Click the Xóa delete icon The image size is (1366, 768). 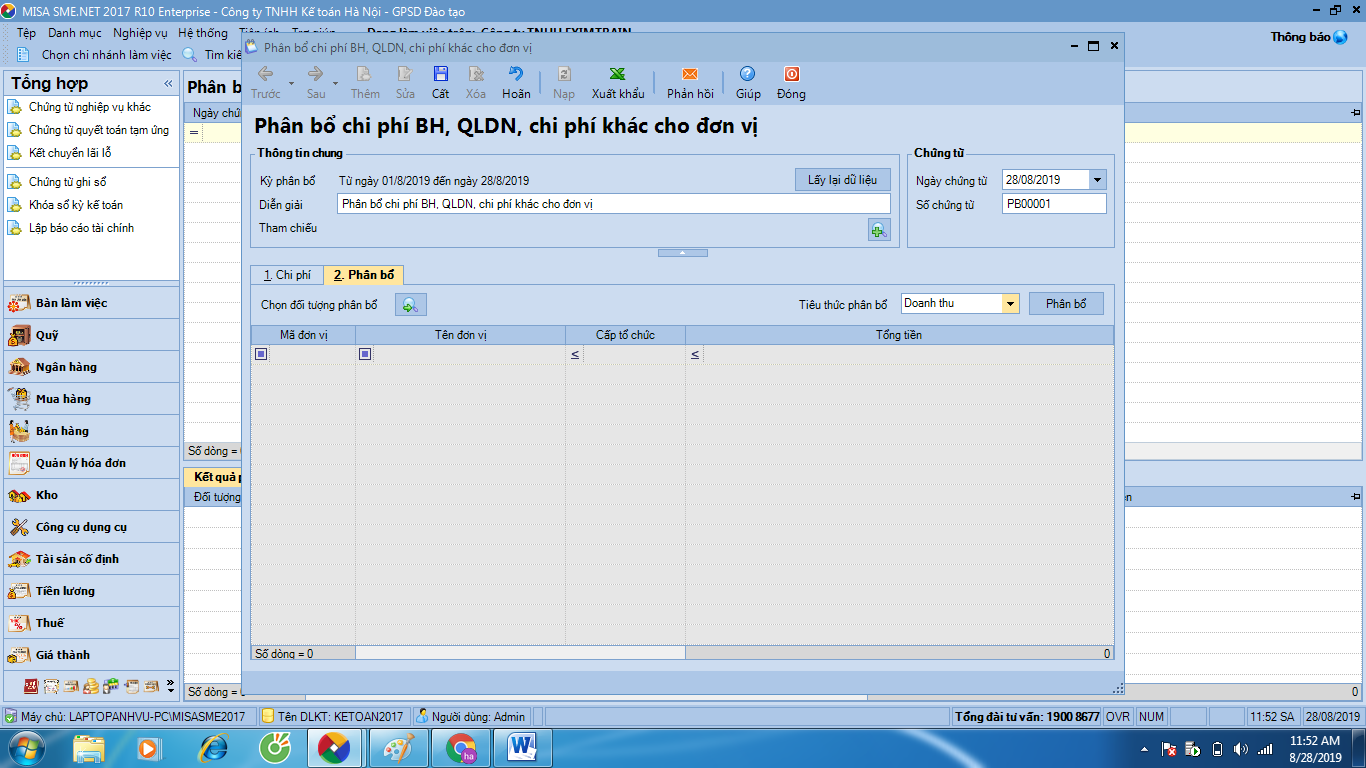[x=476, y=74]
